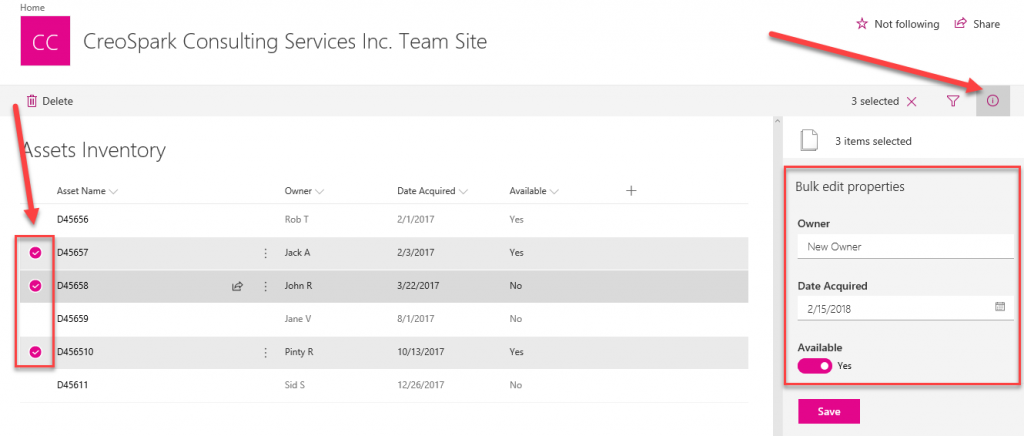
Task: Open the calendar picker for Date Acquired
Action: [1000, 307]
